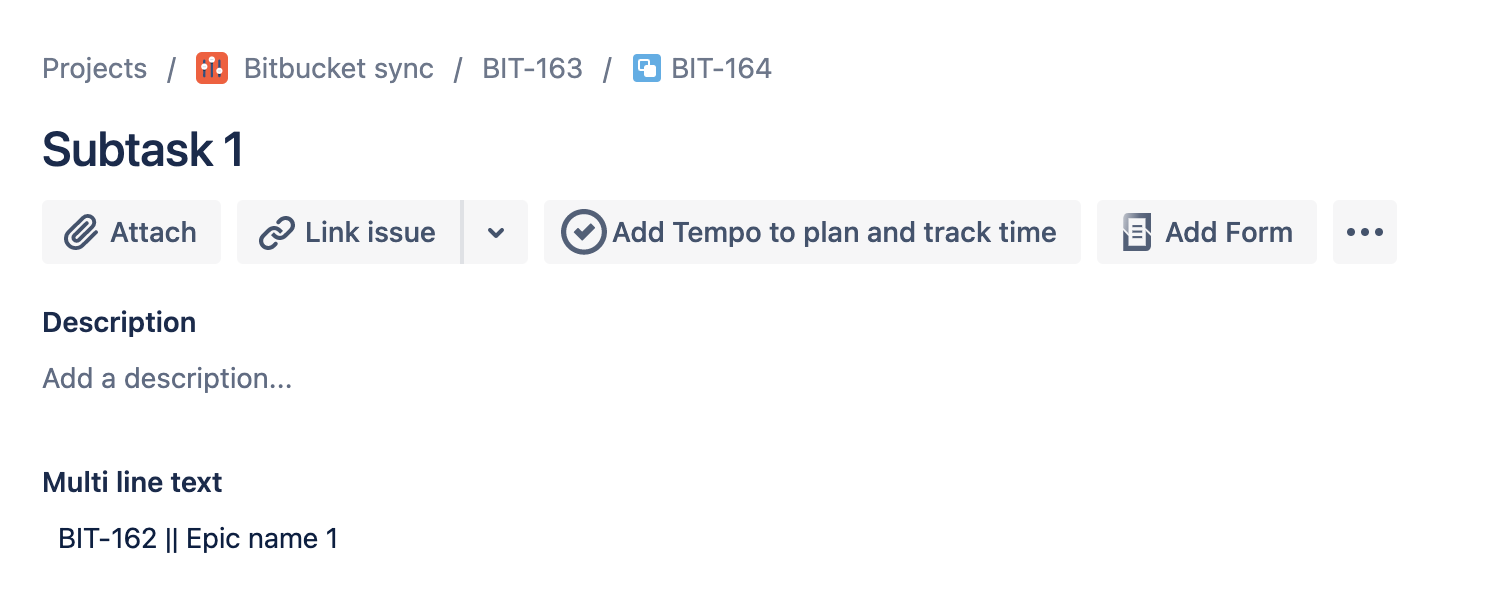The height and width of the screenshot is (602, 1486).
Task: Click the Description heading label
Action: coord(119,322)
